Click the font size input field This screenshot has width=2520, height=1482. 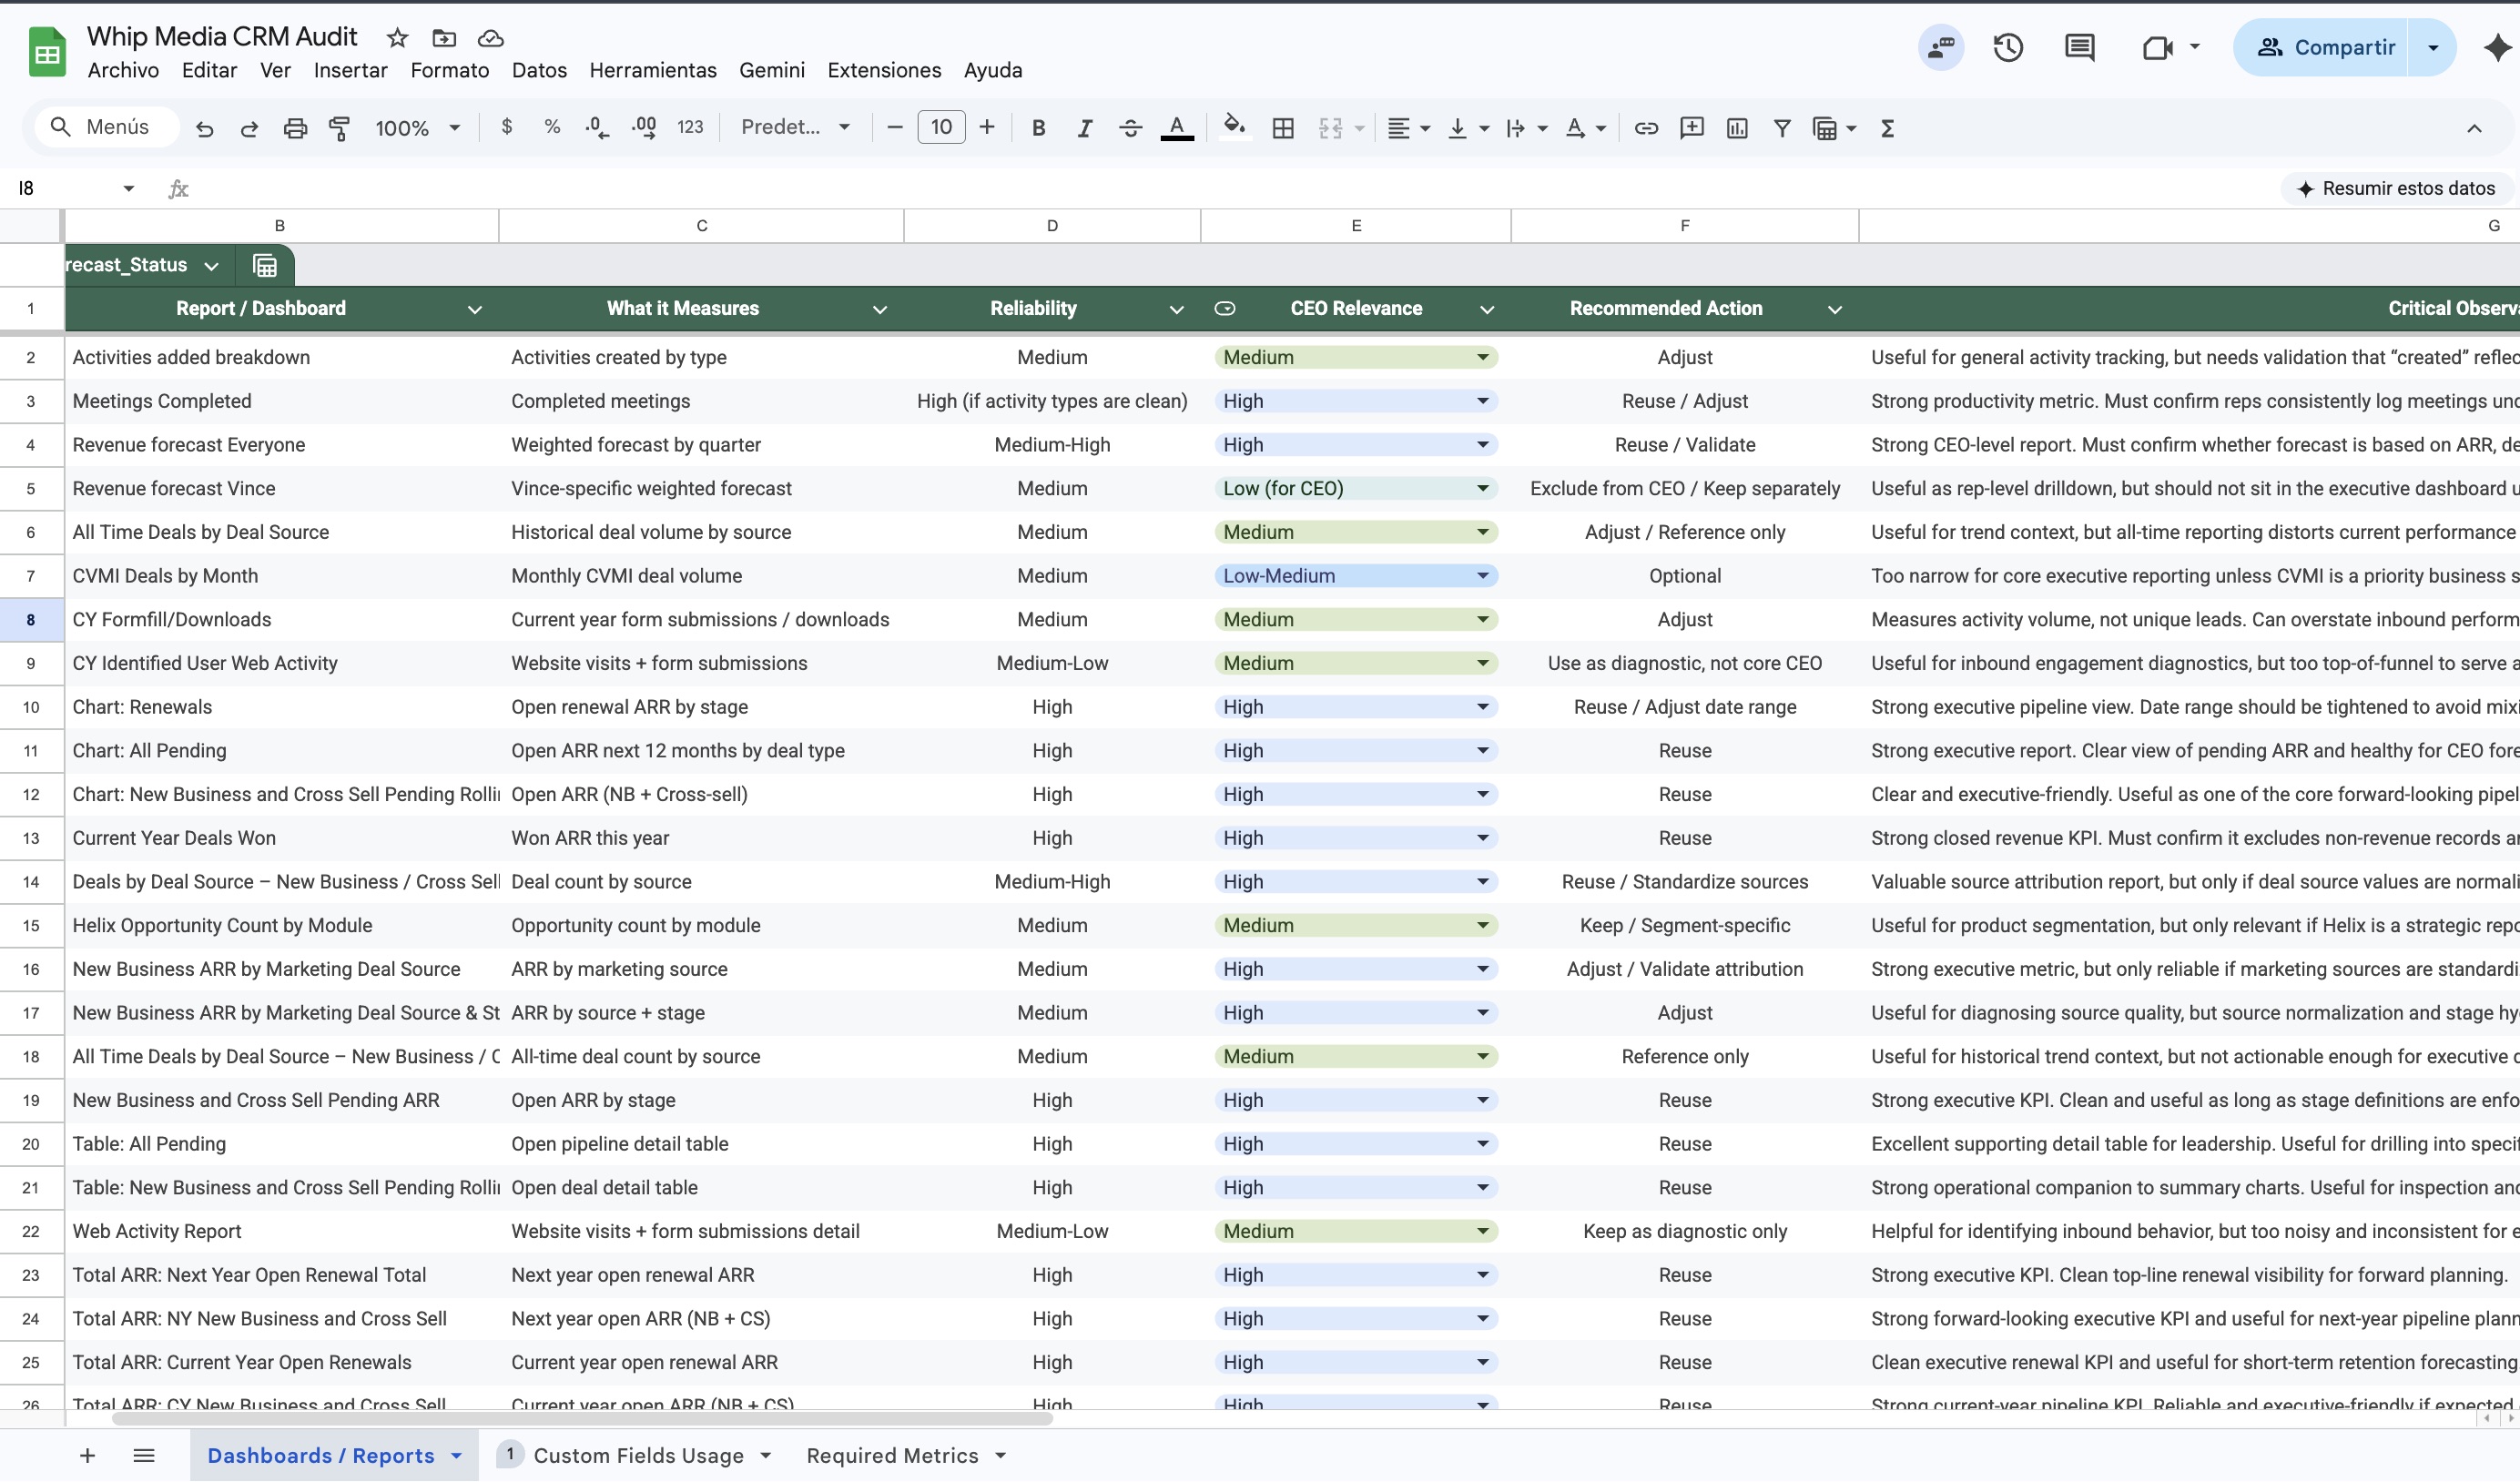pyautogui.click(x=941, y=127)
